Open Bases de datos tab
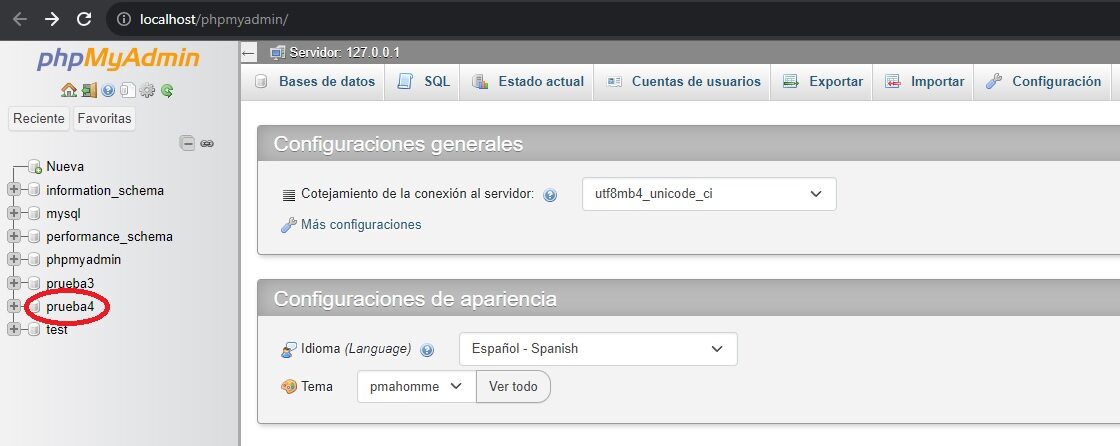Image resolution: width=1120 pixels, height=446 pixels. point(314,81)
